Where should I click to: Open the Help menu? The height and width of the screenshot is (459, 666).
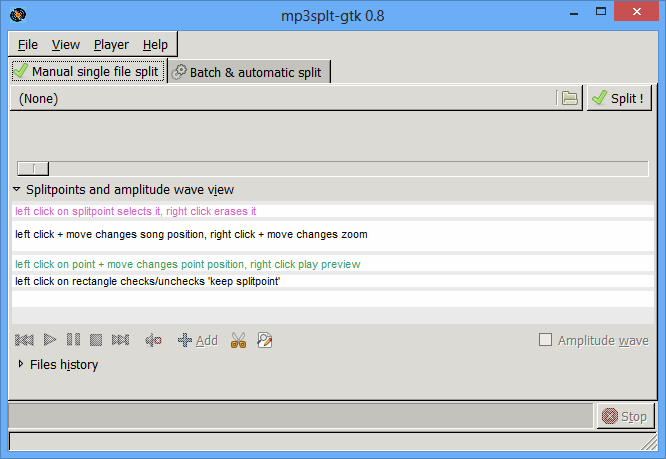155,45
